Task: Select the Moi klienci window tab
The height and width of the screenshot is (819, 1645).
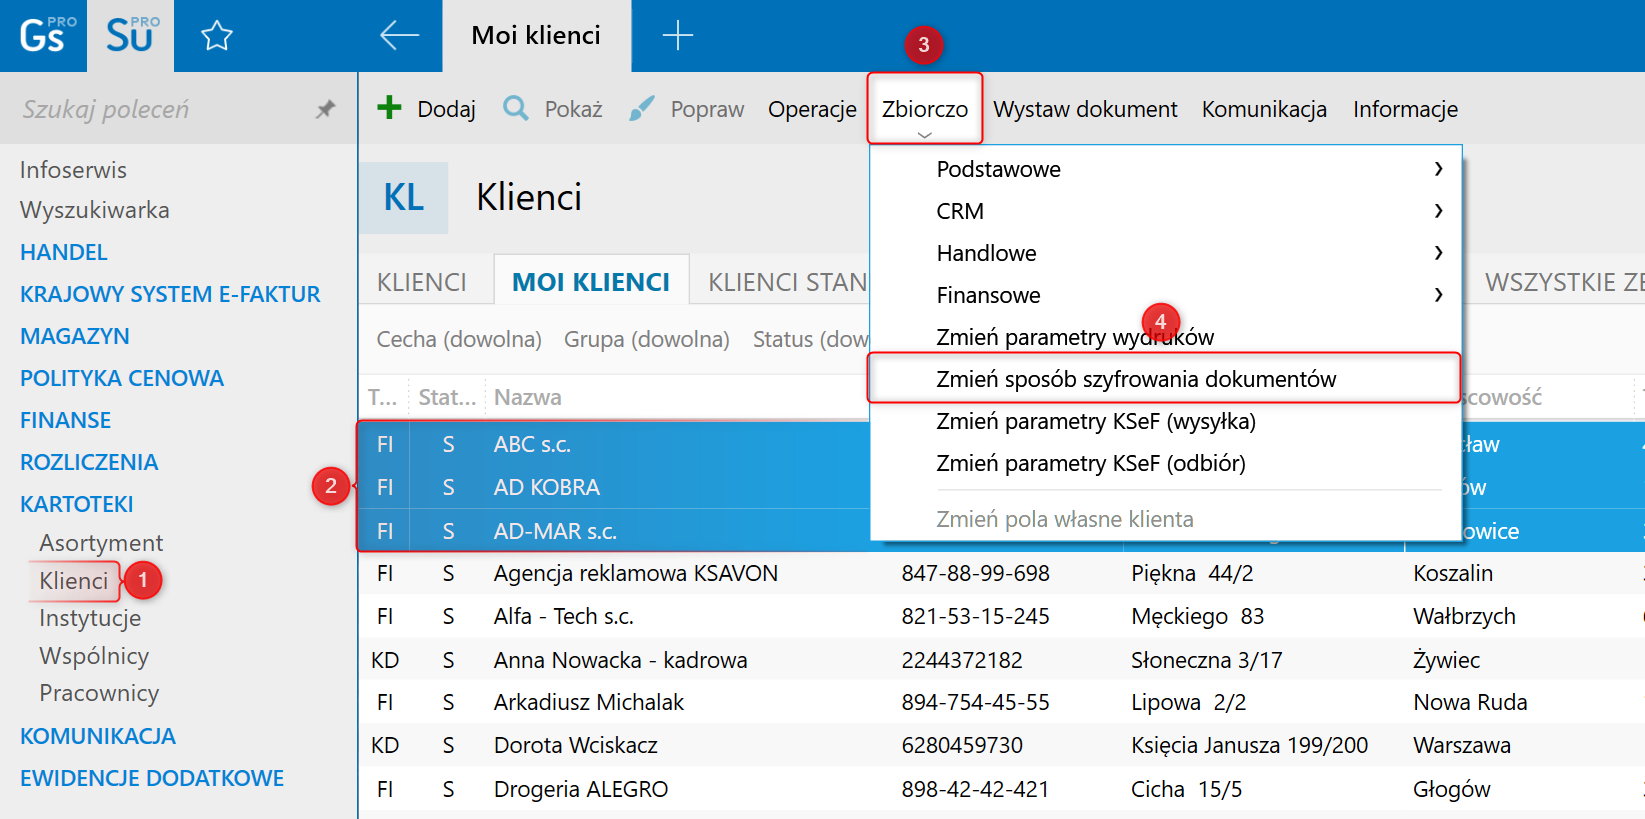Action: 536,36
